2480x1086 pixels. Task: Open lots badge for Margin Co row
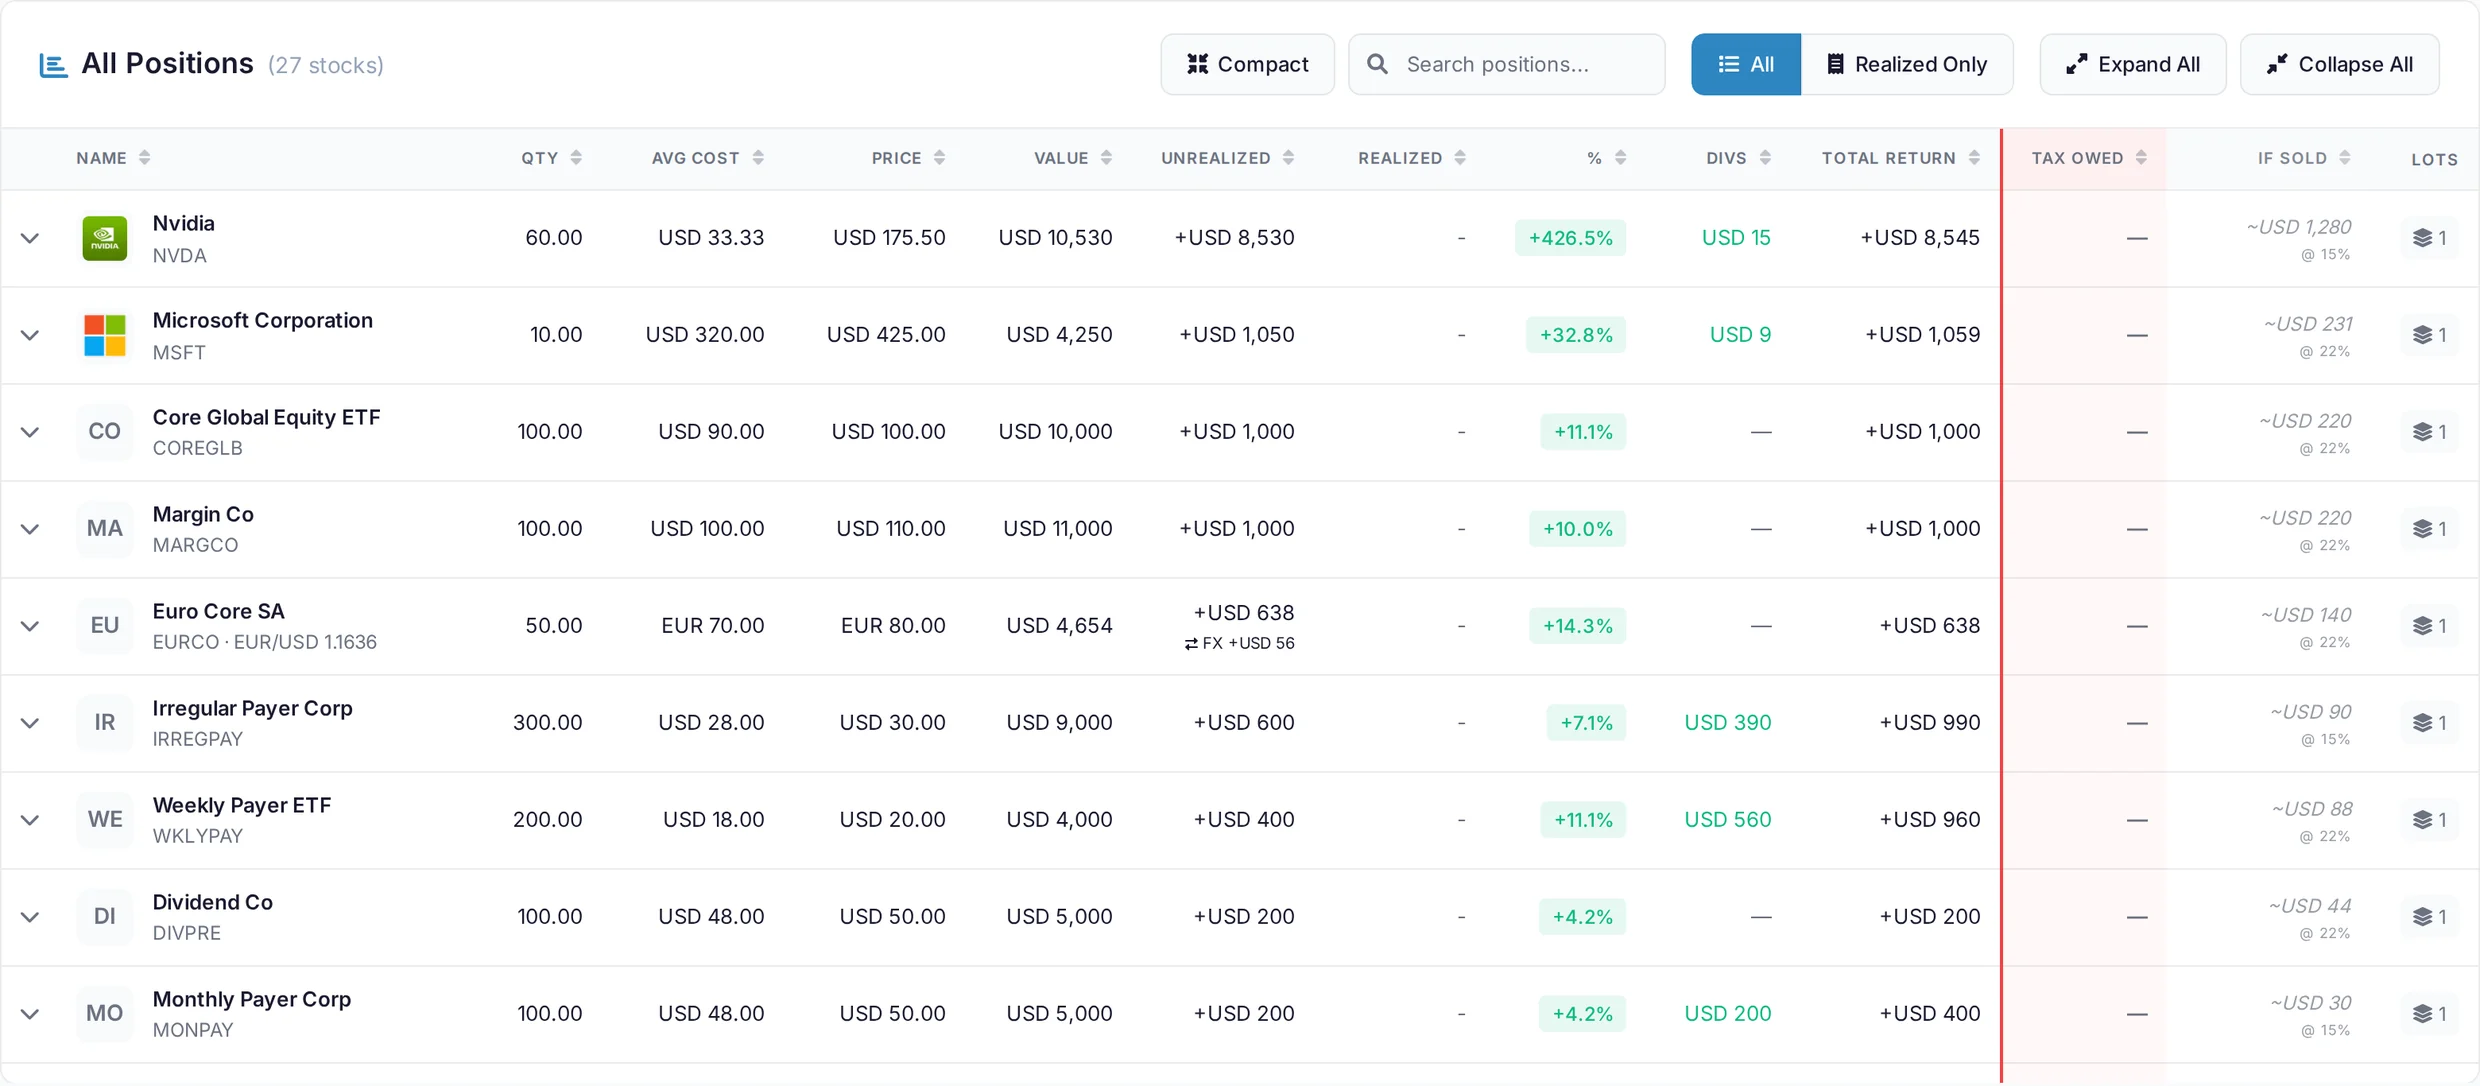click(x=2430, y=529)
